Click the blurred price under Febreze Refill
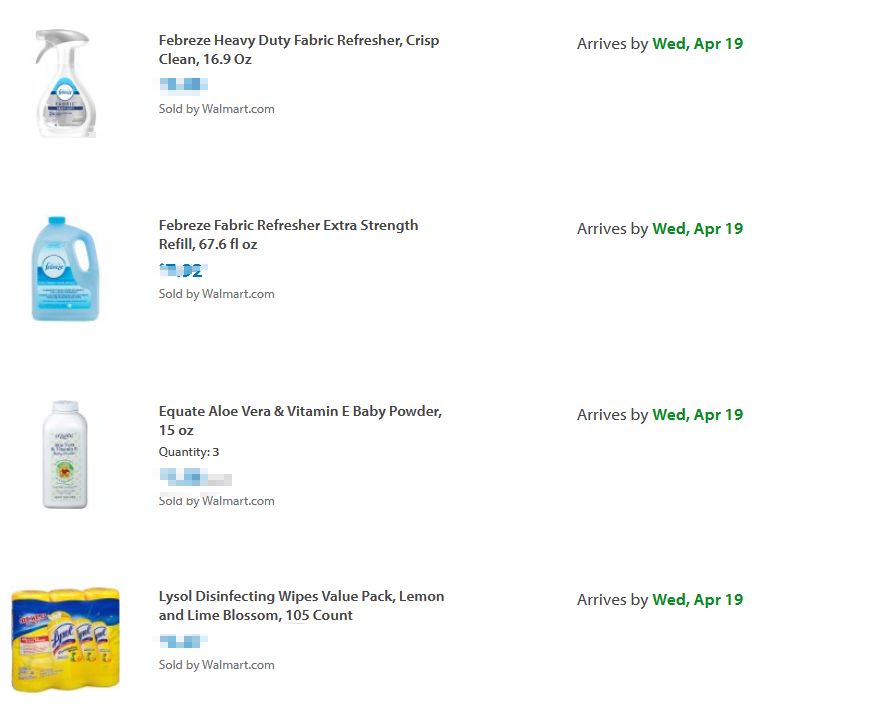The width and height of the screenshot is (892, 710). [182, 270]
